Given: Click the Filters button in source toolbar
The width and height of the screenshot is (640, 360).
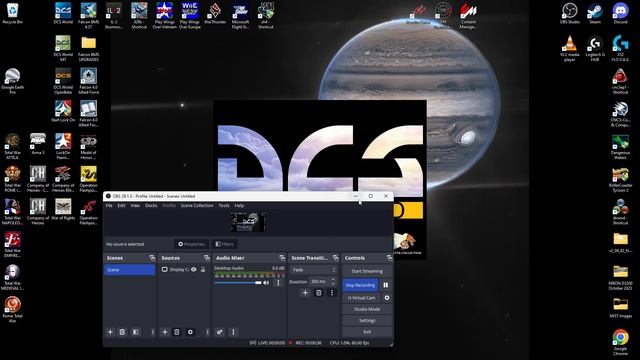Looking at the screenshot, I should [224, 244].
